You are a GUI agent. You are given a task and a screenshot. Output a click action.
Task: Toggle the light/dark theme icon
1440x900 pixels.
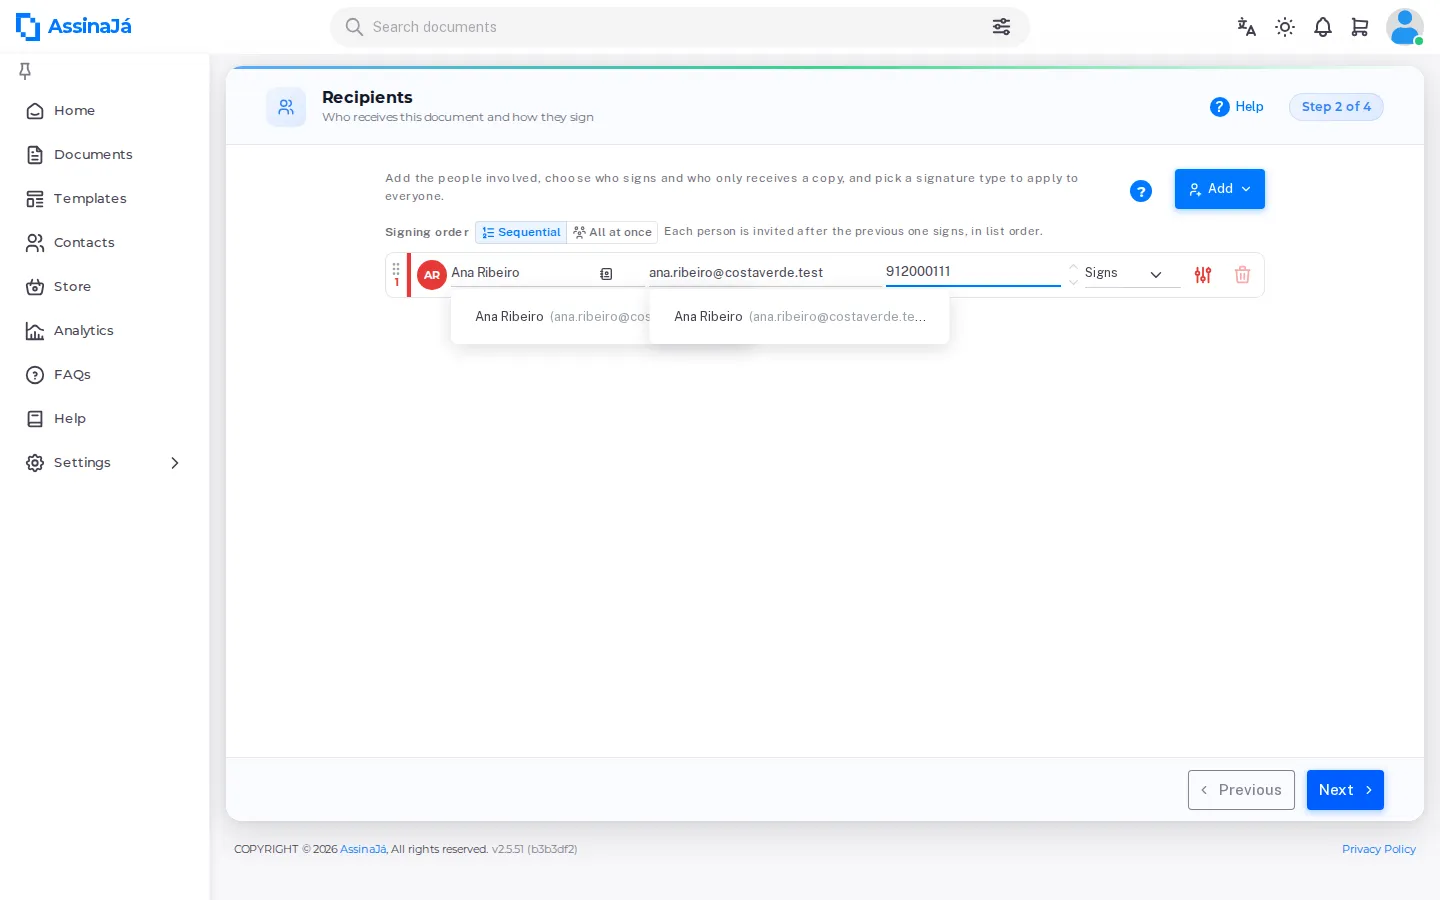1285,27
